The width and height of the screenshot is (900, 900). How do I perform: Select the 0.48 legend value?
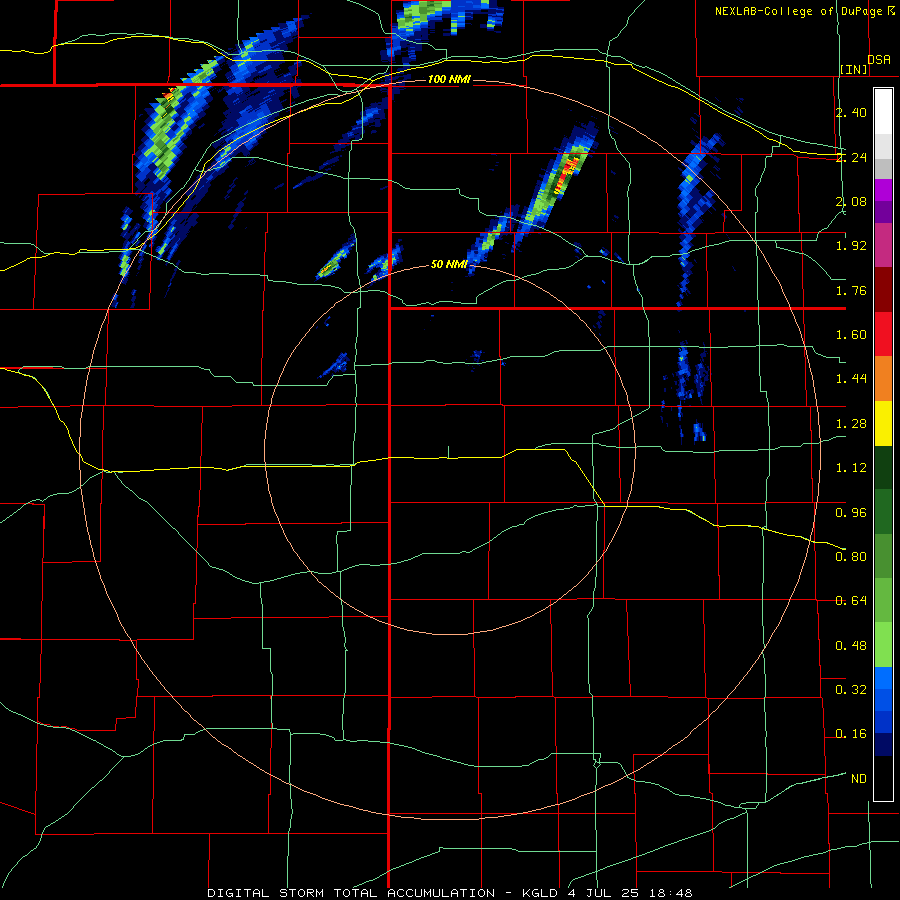tap(851, 646)
